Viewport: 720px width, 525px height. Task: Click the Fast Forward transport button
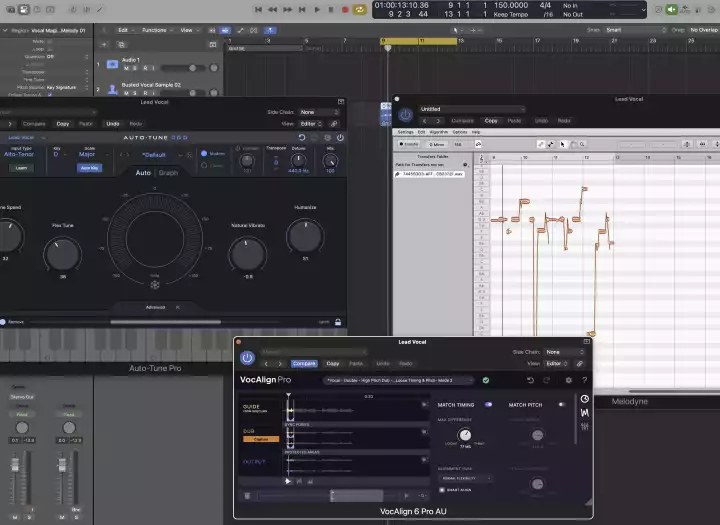(287, 9)
